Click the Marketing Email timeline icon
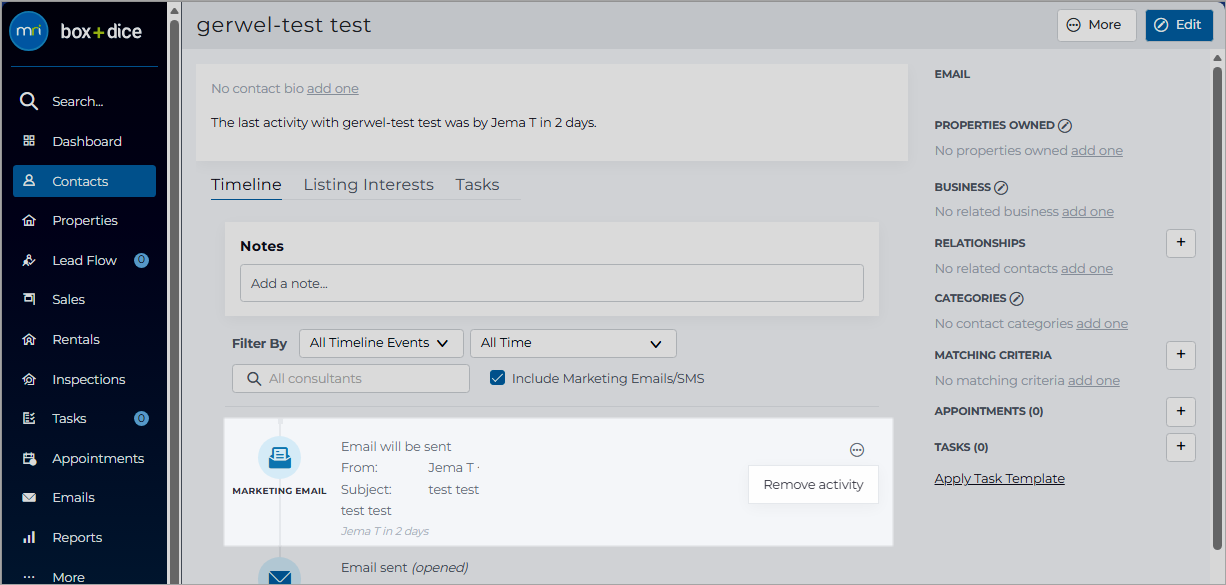The image size is (1226, 585). [279, 458]
